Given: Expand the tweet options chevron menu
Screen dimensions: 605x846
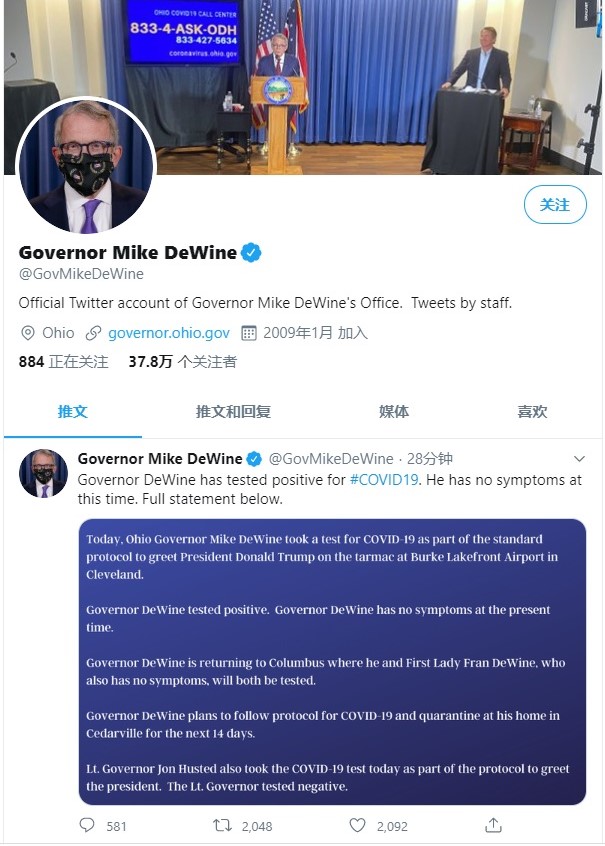Looking at the screenshot, I should [x=579, y=459].
